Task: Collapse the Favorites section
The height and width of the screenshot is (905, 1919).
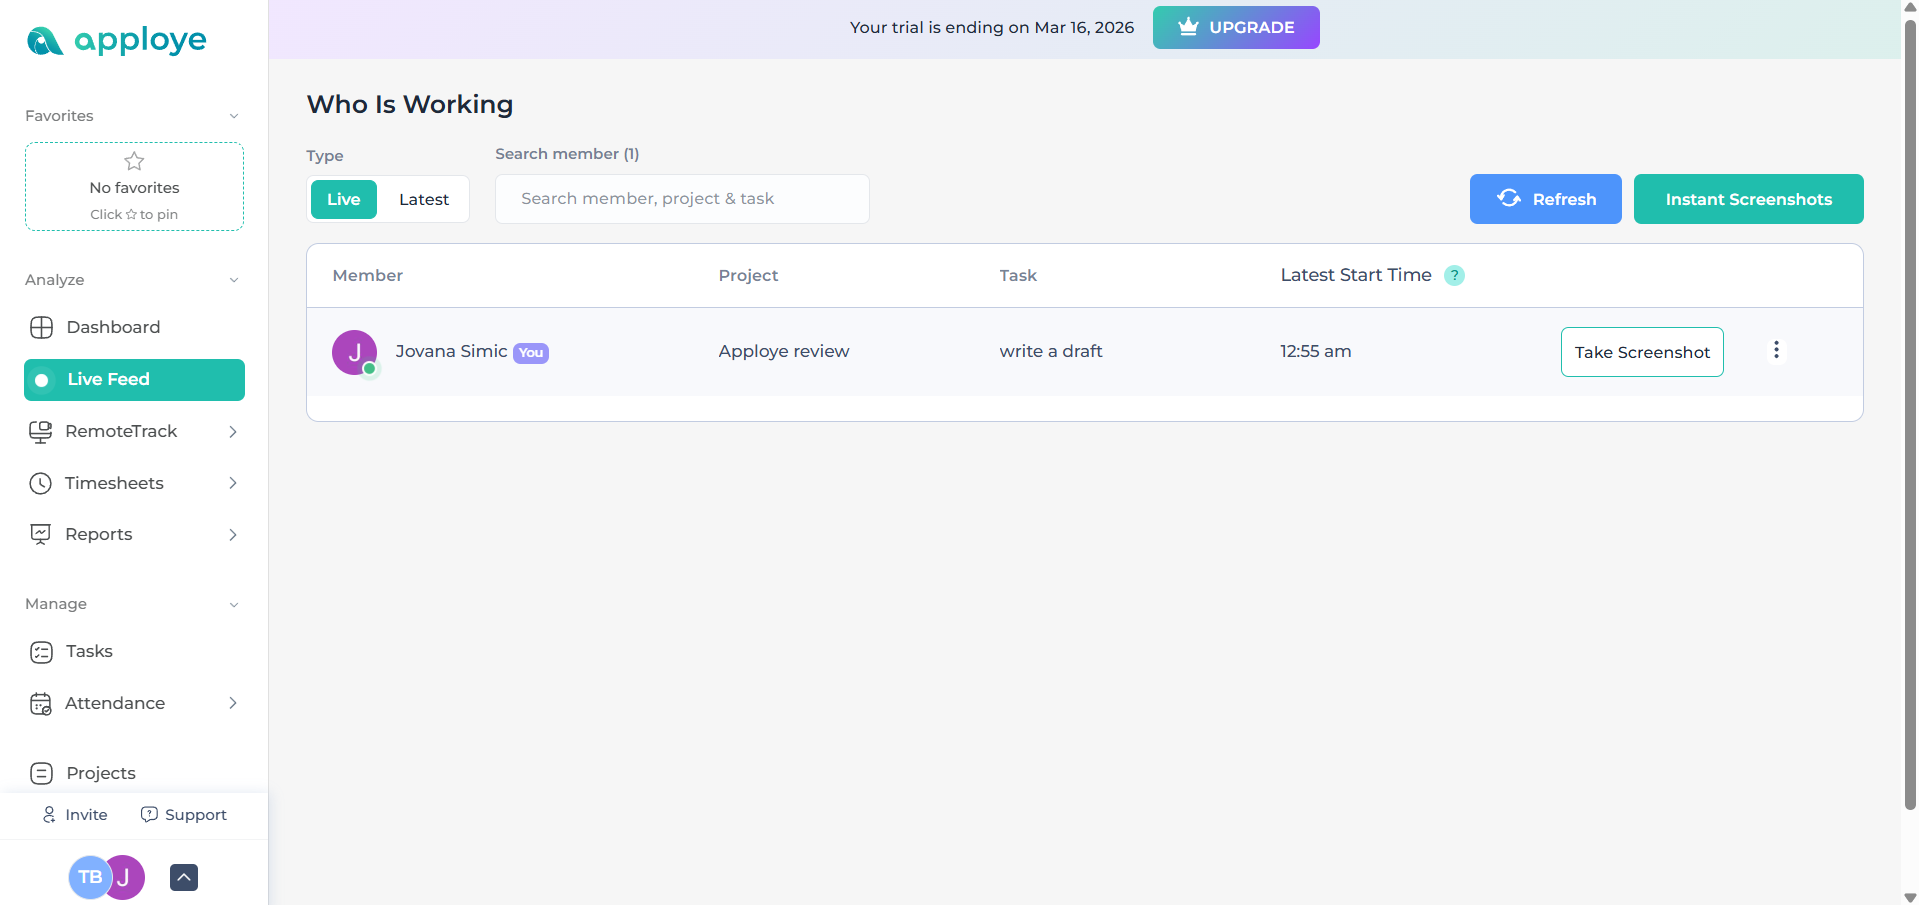Action: [x=233, y=116]
